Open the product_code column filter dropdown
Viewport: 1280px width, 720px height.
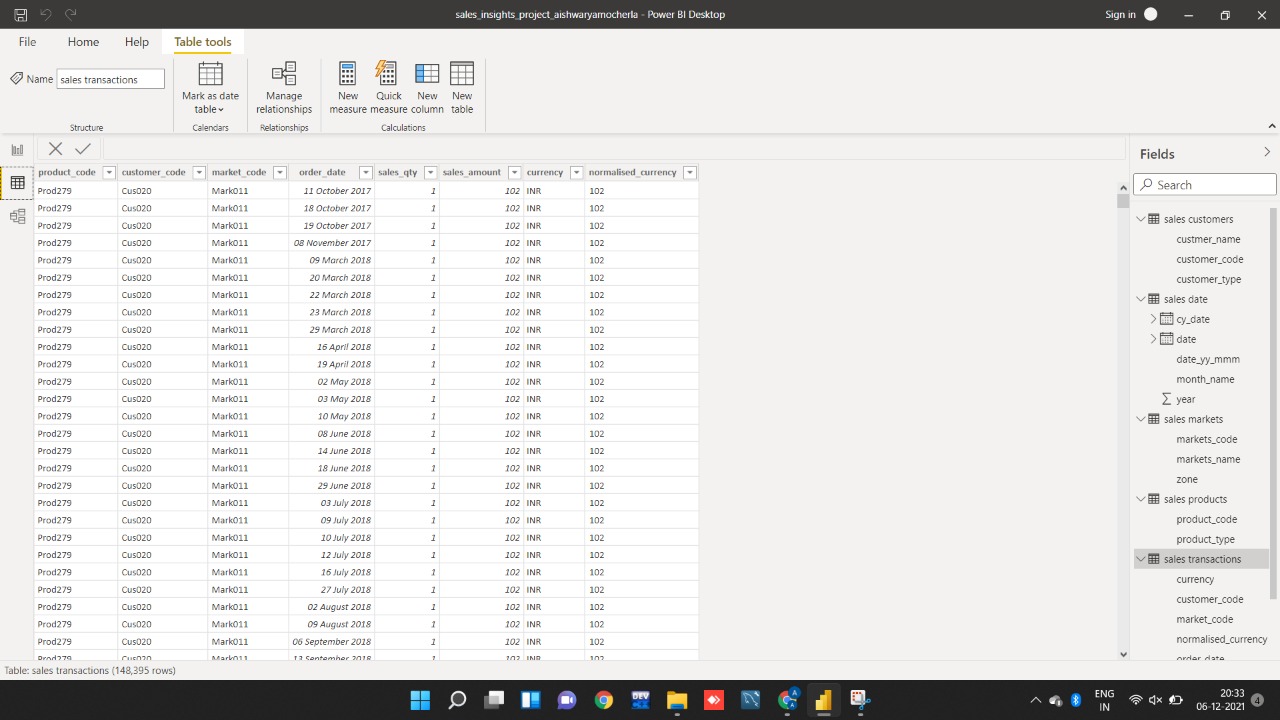click(108, 173)
